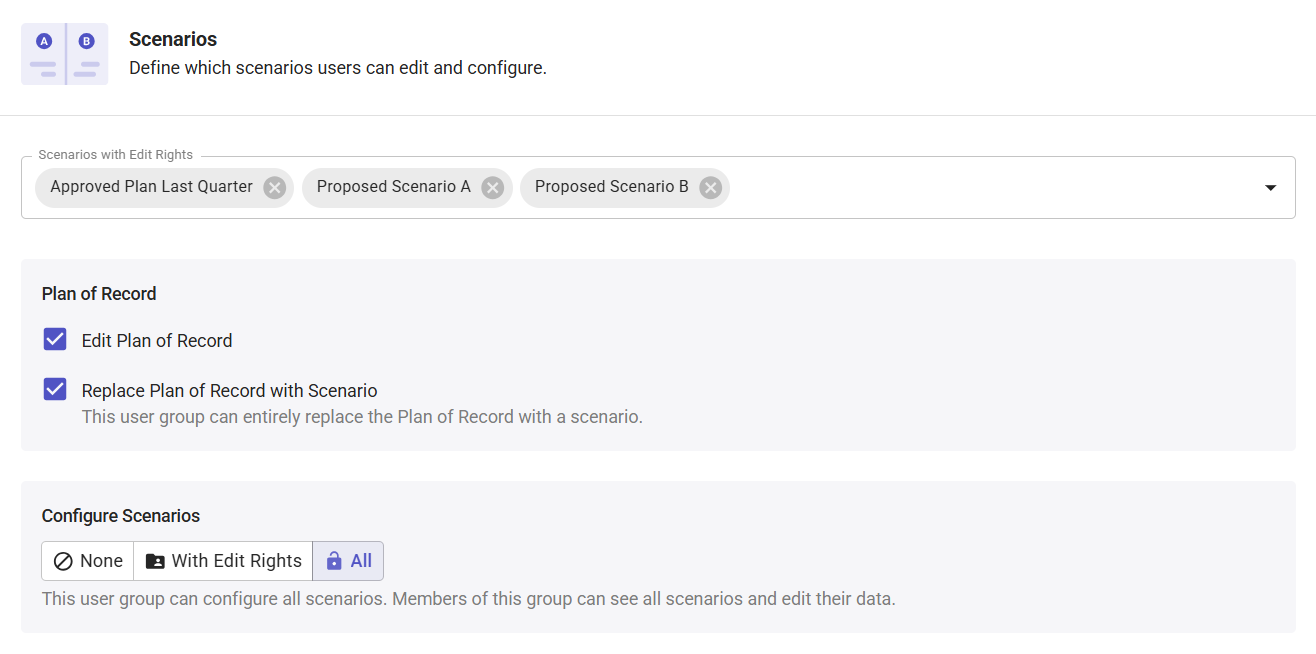Viewport: 1316px width, 654px height.
Task: Select the None configure option
Action: pyautogui.click(x=88, y=561)
